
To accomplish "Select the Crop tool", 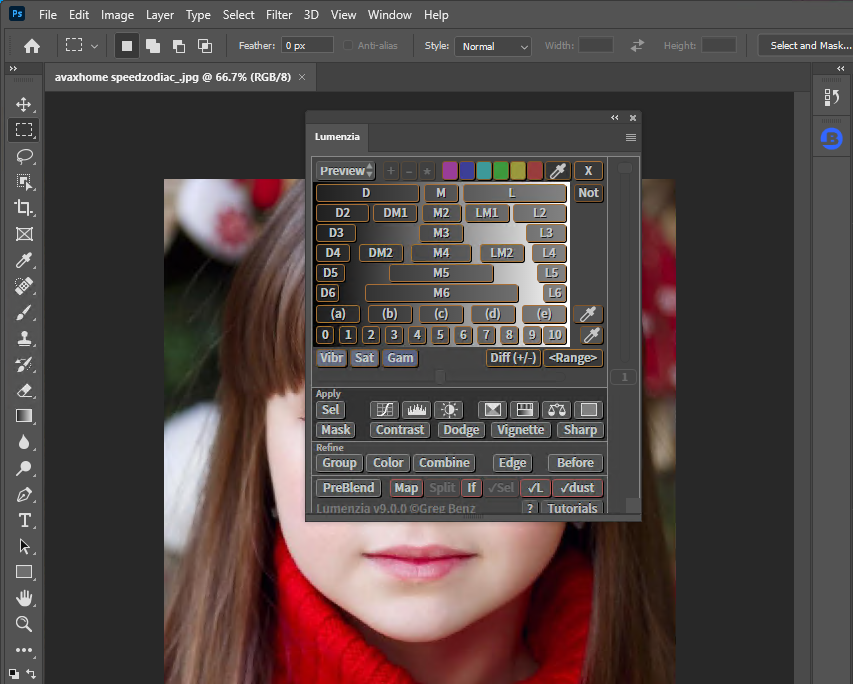I will coord(24,207).
